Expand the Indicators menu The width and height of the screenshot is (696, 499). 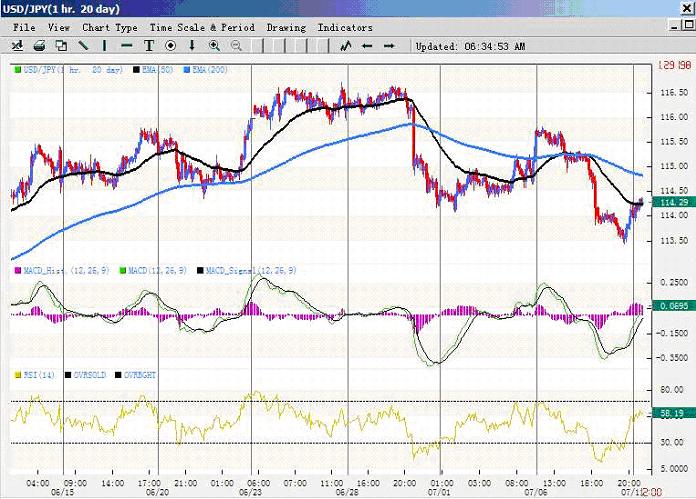pos(345,28)
